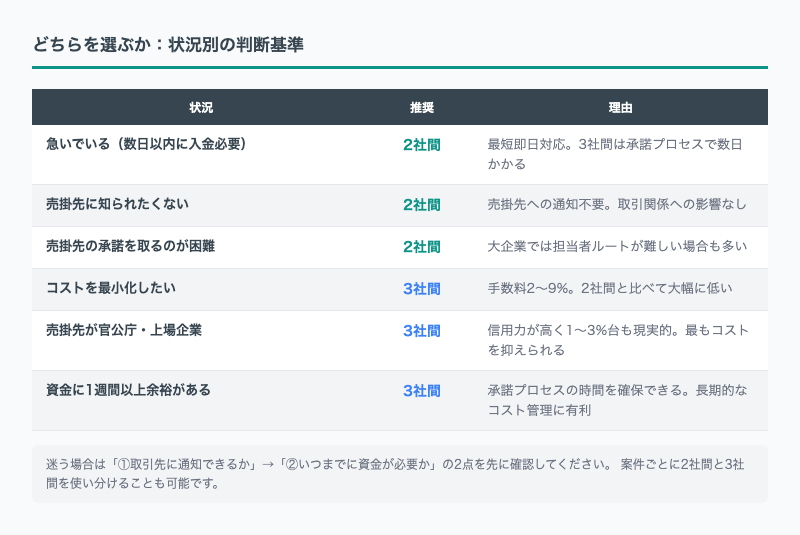Click the 状況 column header

(201, 107)
